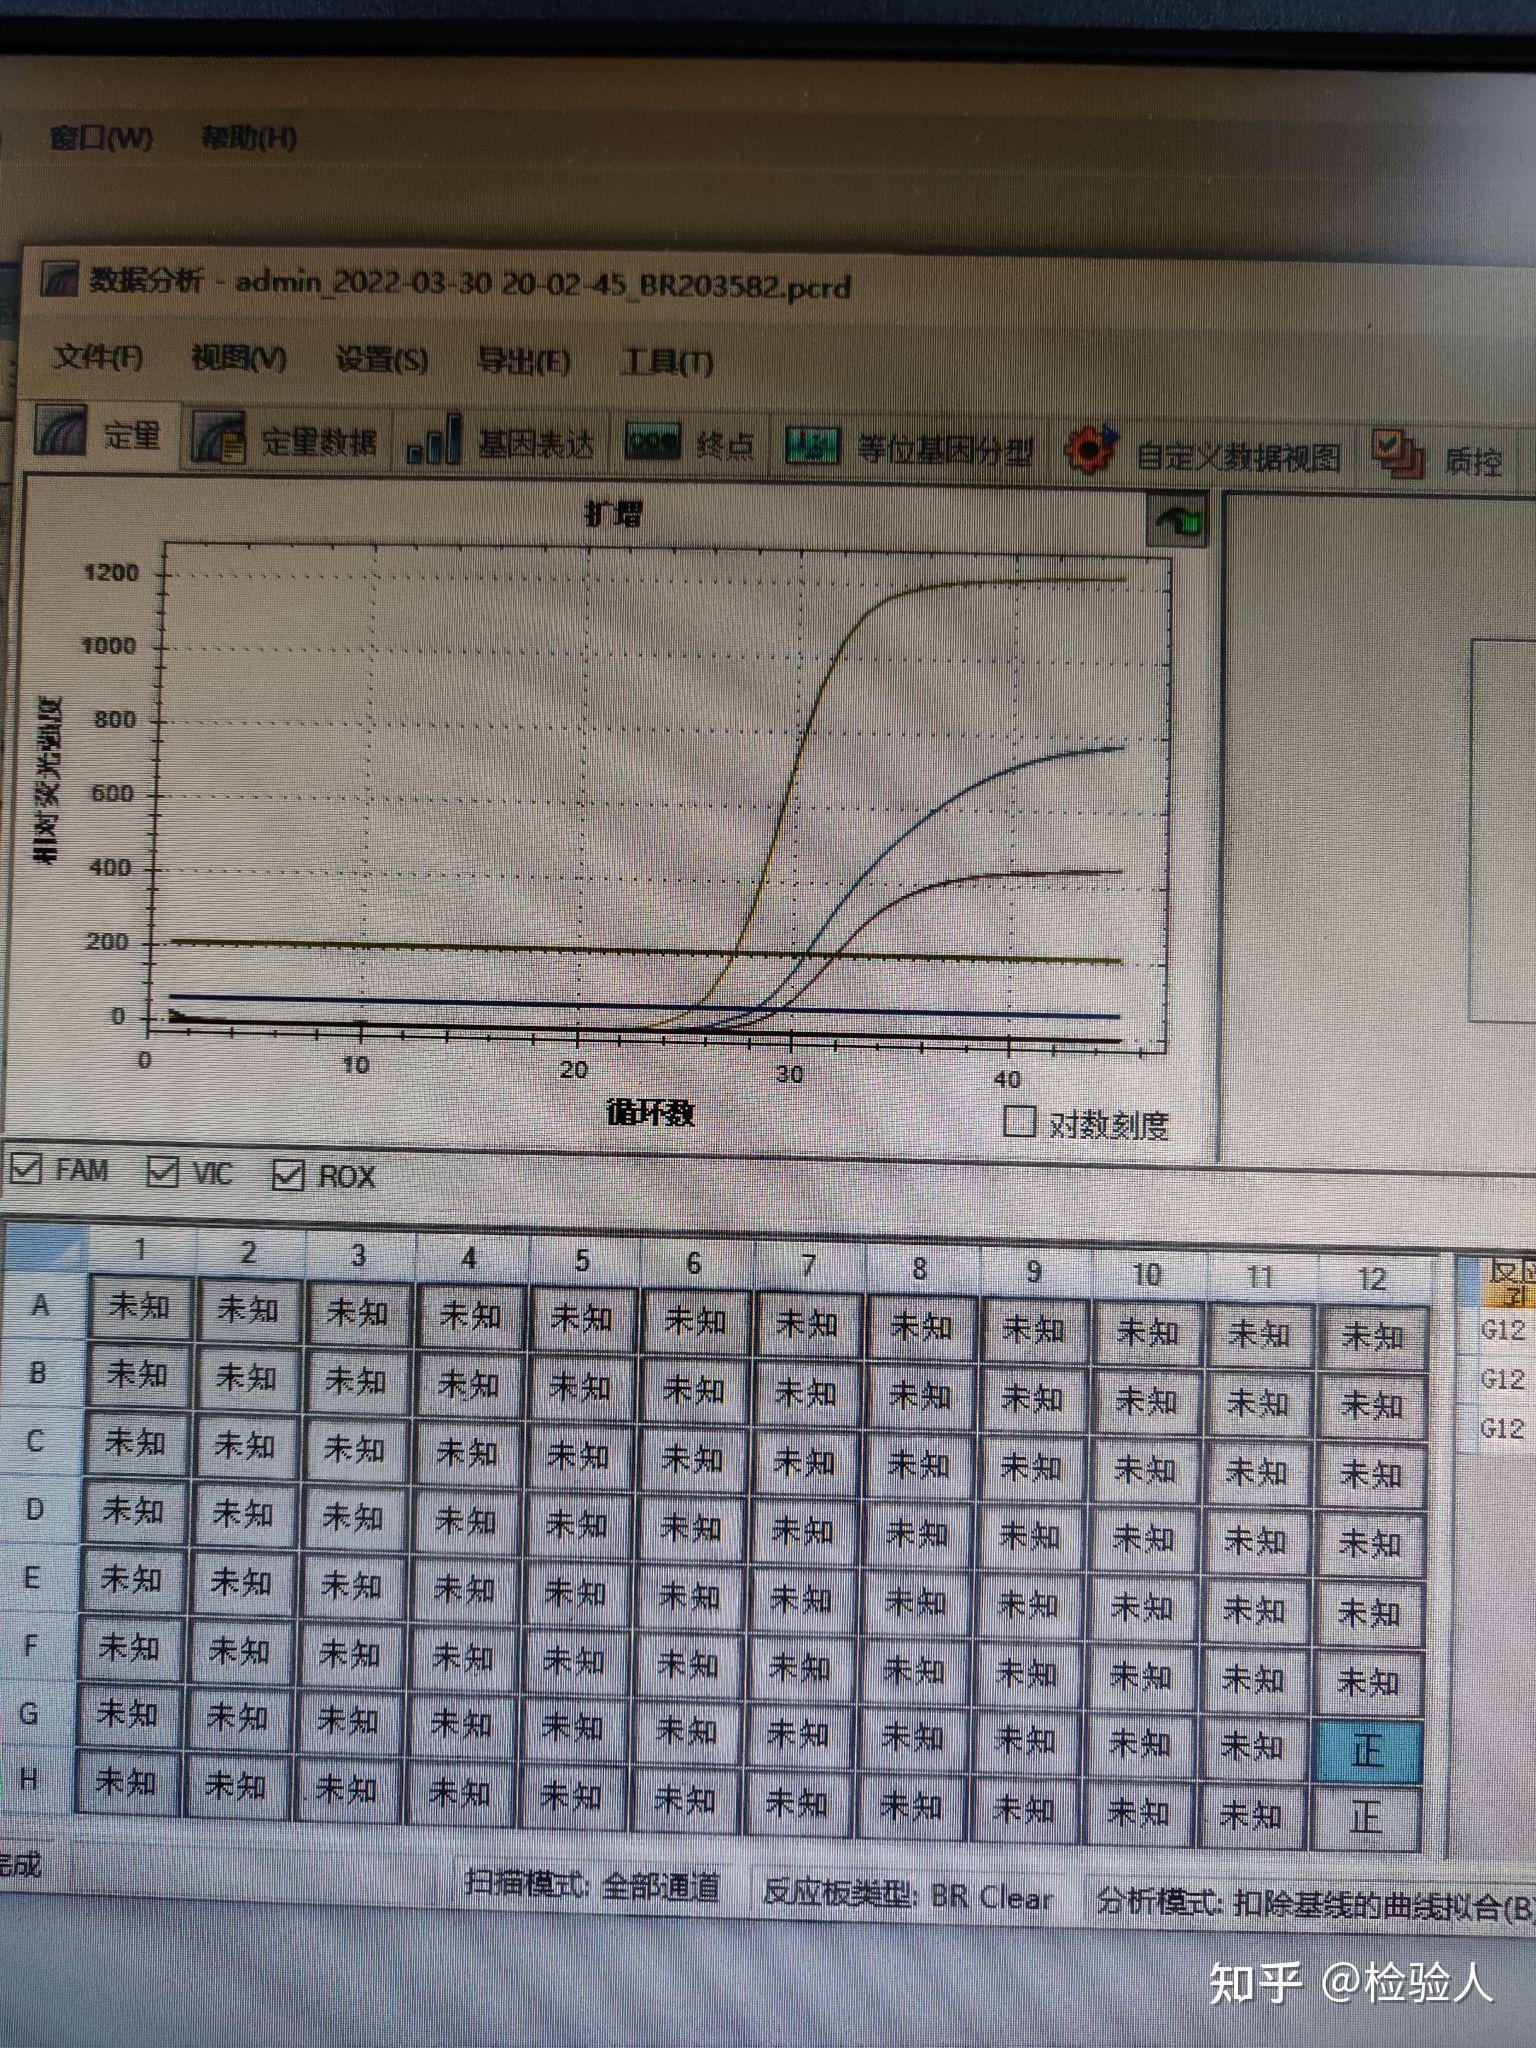Select plate row header D
1536x2048 pixels.
35,1508
